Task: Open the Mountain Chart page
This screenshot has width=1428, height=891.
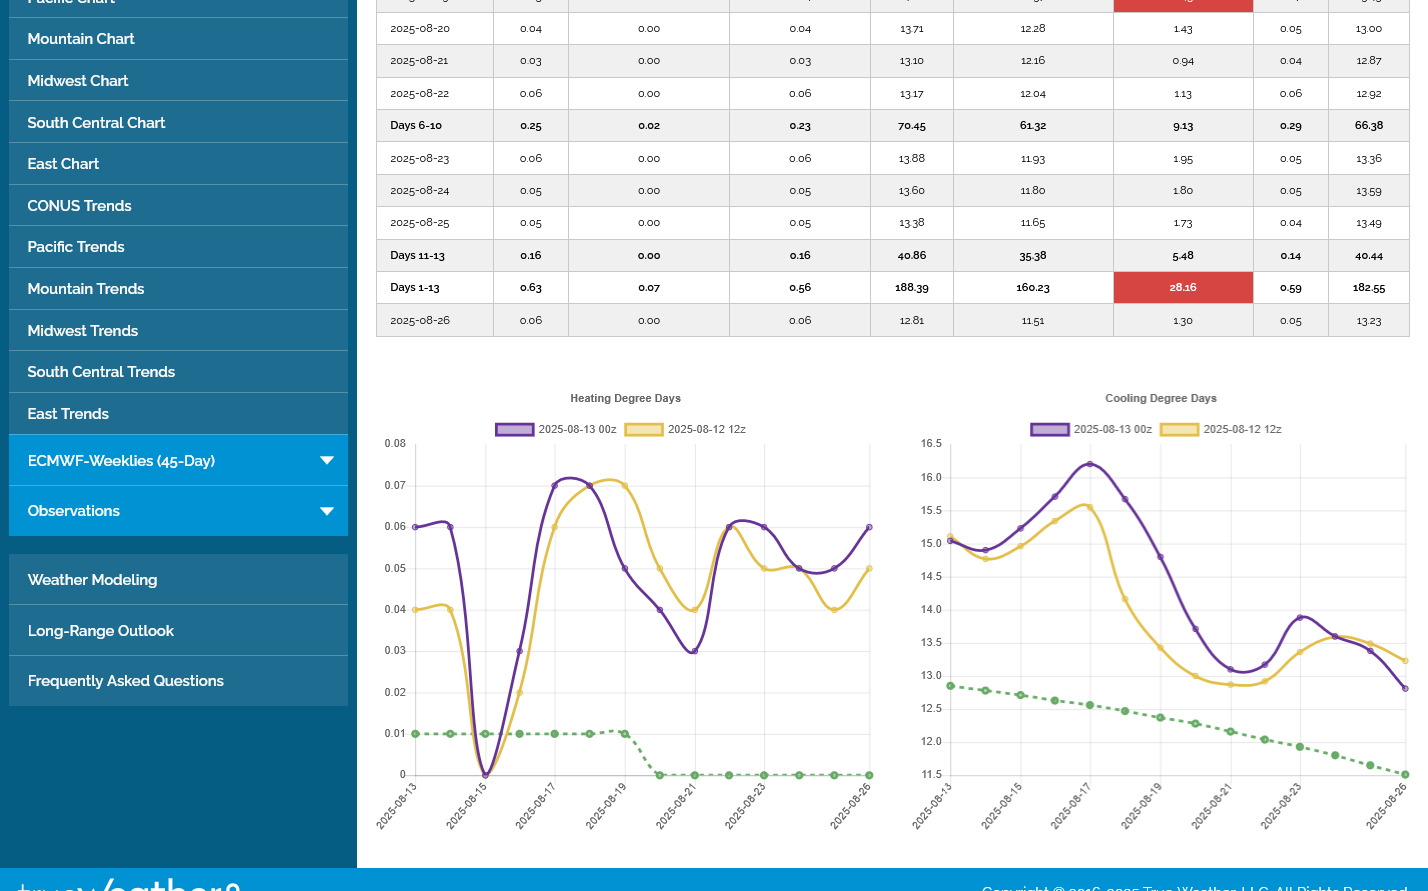Action: 81,39
